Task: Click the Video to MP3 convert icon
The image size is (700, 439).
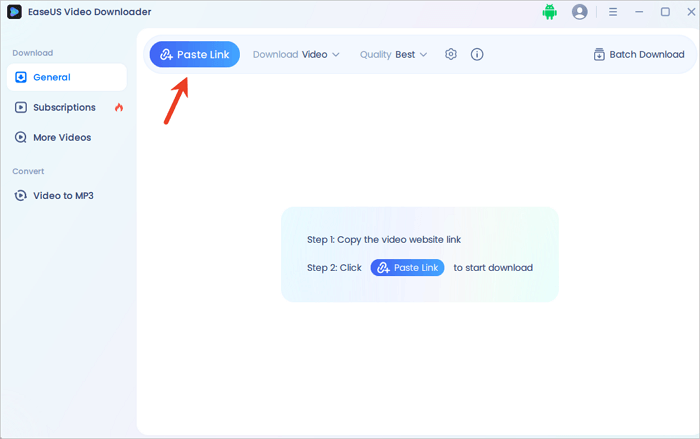Action: point(21,196)
